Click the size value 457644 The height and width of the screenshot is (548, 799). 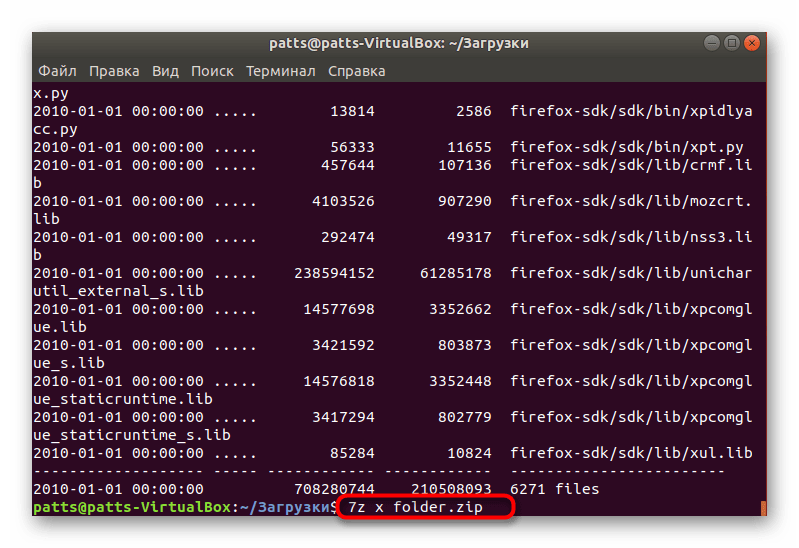(348, 165)
